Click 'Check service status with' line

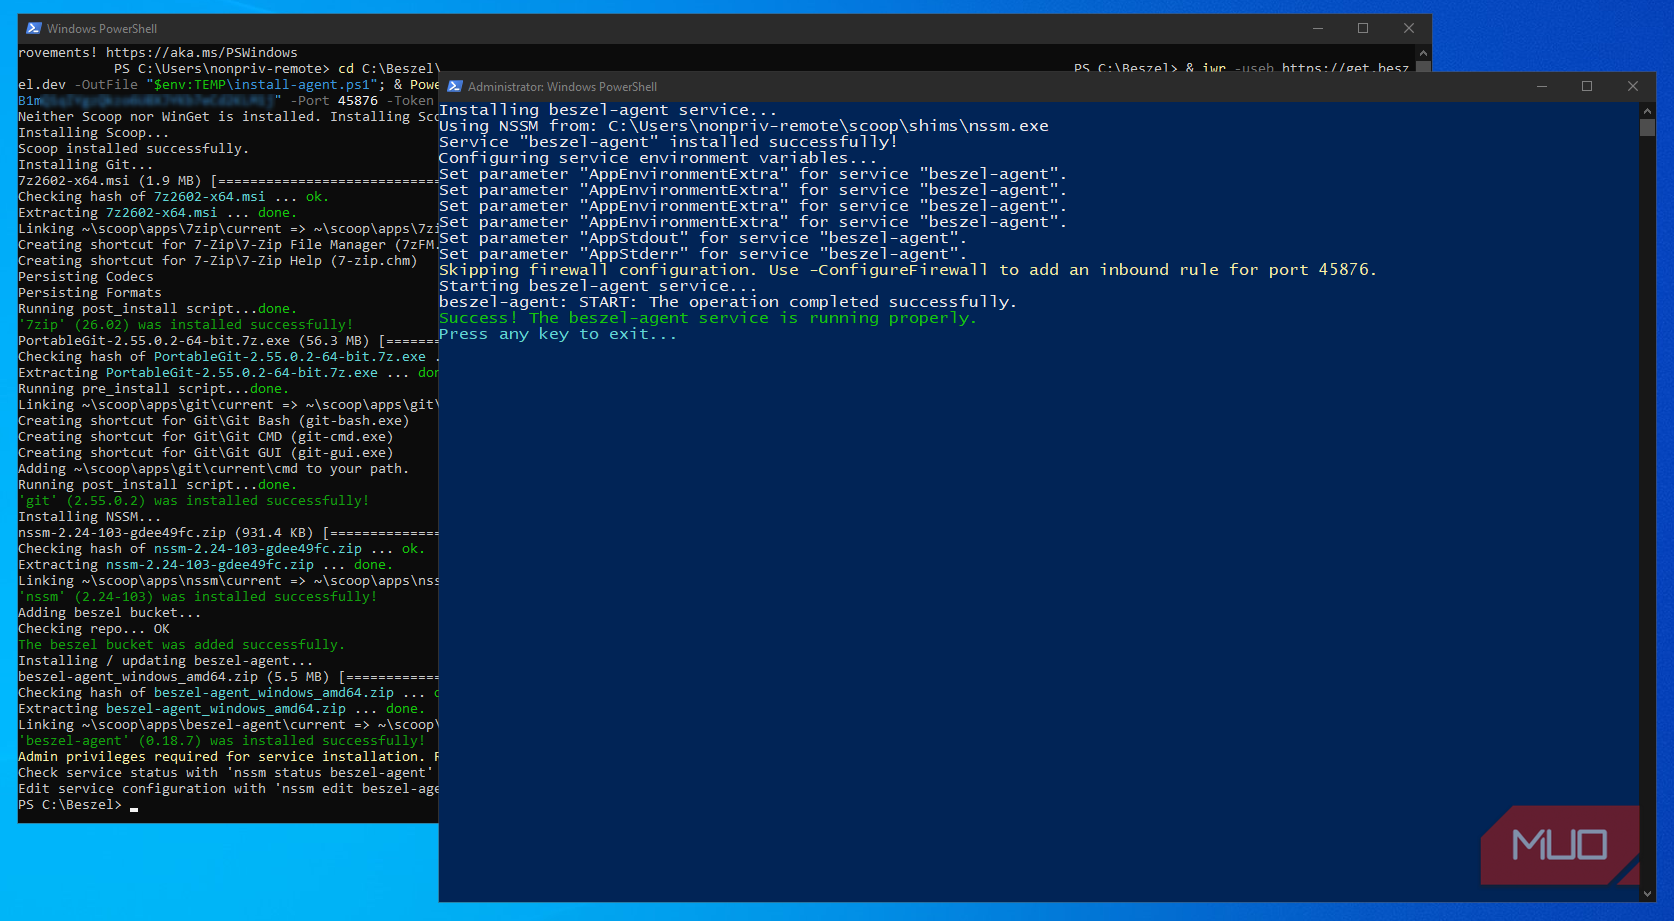click(228, 773)
